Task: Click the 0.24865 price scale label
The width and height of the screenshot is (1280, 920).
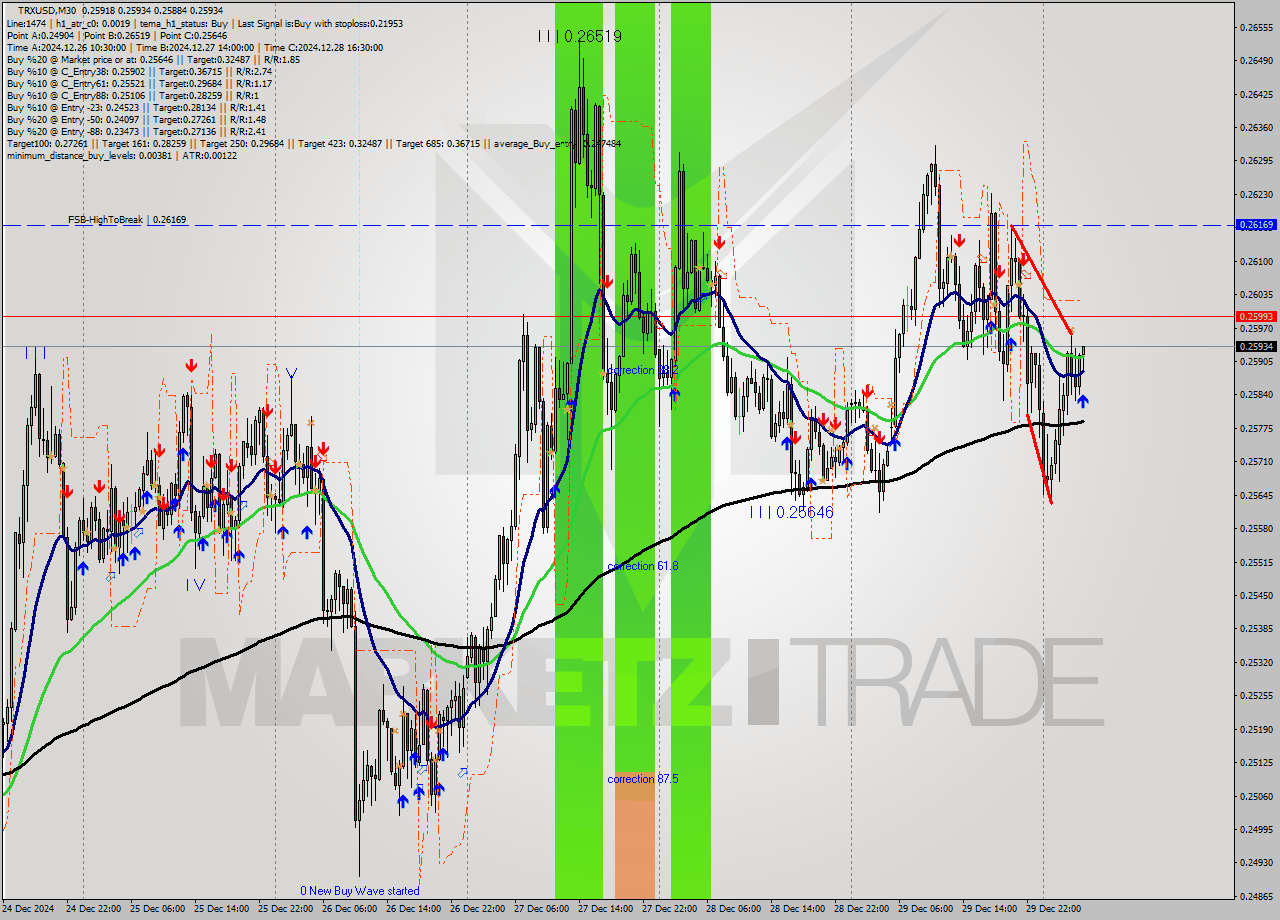Action: pyautogui.click(x=1256, y=896)
